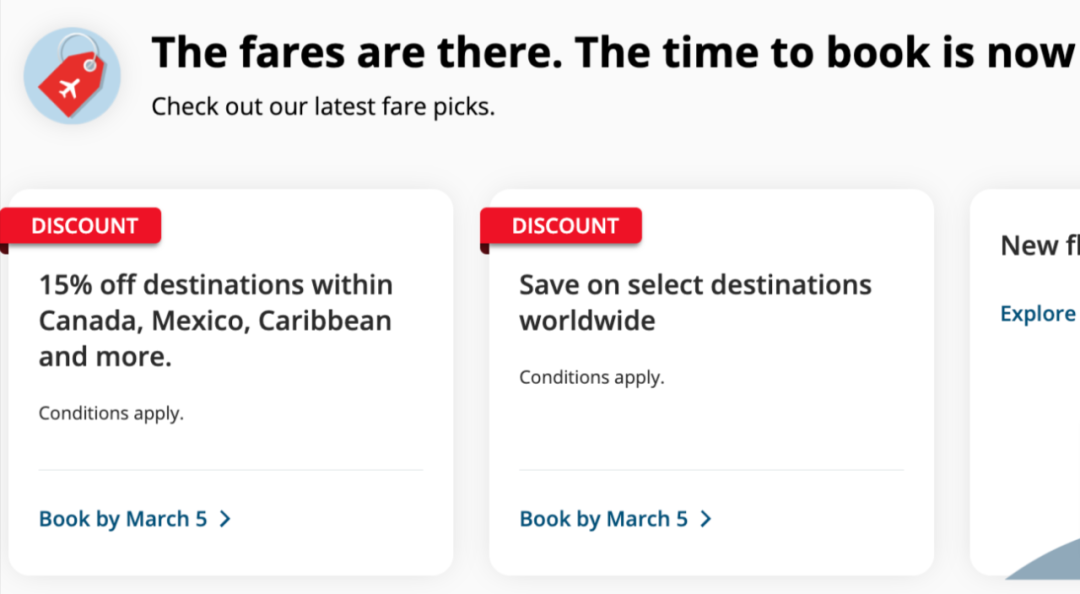The height and width of the screenshot is (594, 1080).
Task: Click the divider line in the worldwide destinations card
Action: (712, 470)
